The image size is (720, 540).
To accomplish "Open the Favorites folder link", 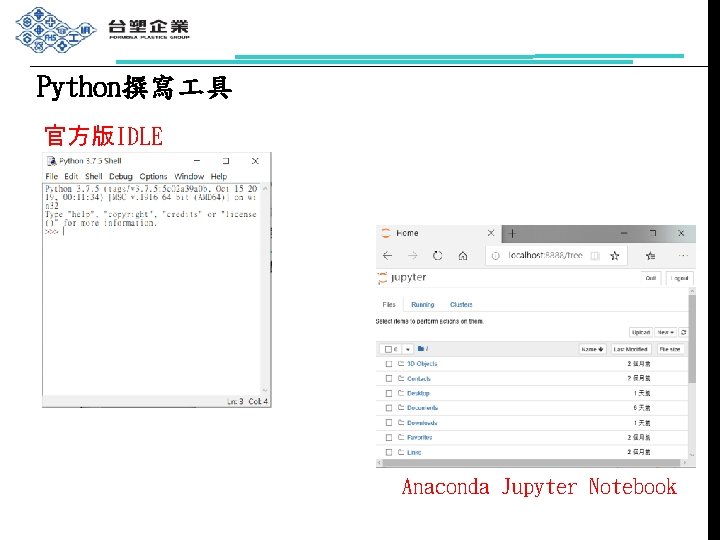I will click(x=420, y=438).
